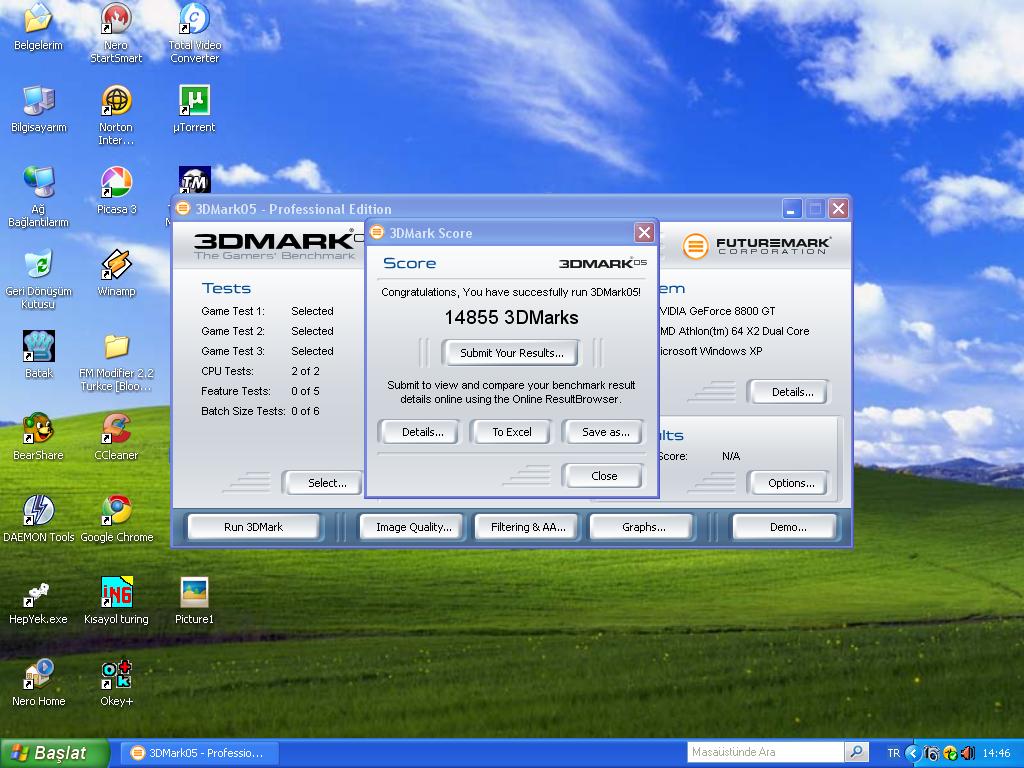The image size is (1024, 768).
Task: Click the Feature Tests label
Action: point(236,391)
